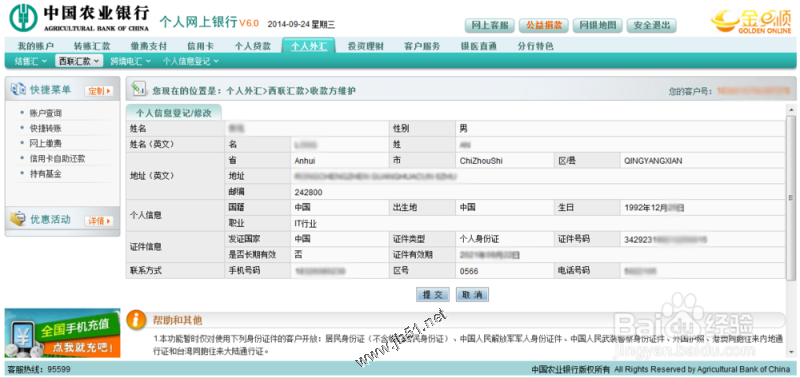Click the scrollbar down arrow
This screenshot has width=800, height=378.
click(791, 352)
